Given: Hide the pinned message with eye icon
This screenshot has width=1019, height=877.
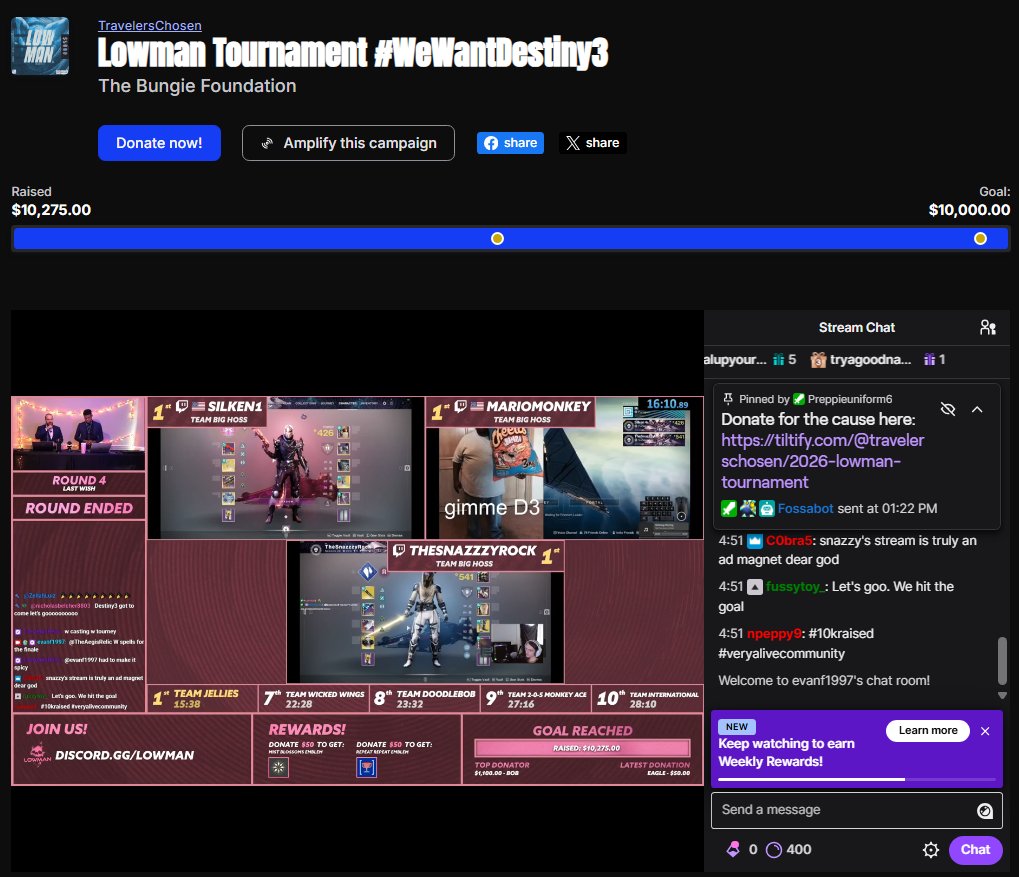Looking at the screenshot, I should (948, 409).
